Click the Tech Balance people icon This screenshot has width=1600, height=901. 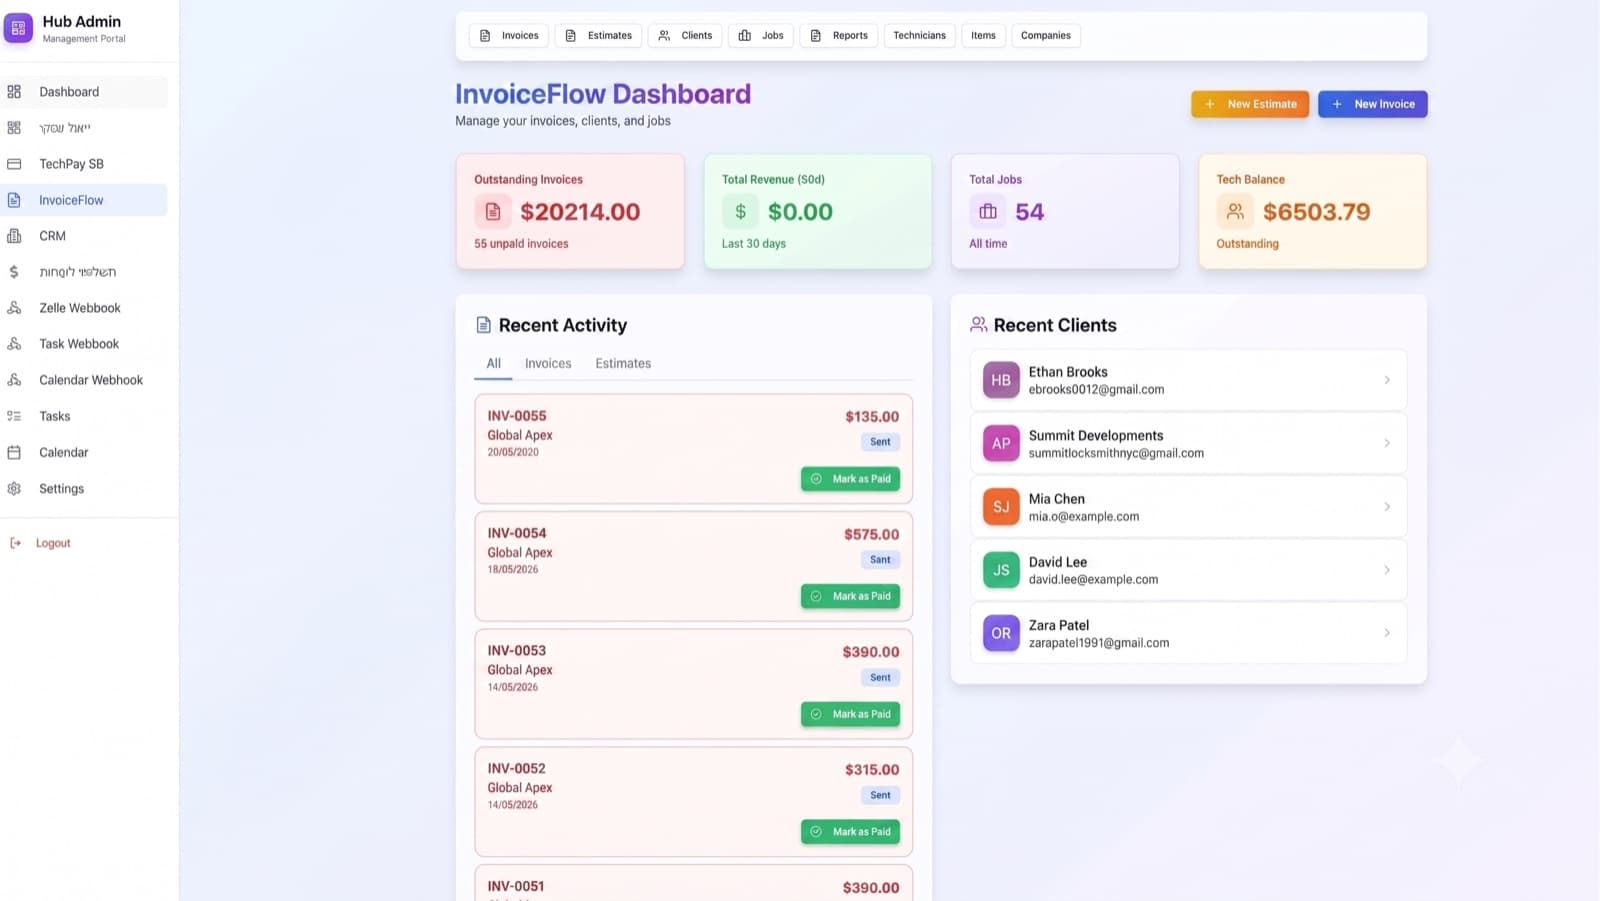click(1235, 211)
